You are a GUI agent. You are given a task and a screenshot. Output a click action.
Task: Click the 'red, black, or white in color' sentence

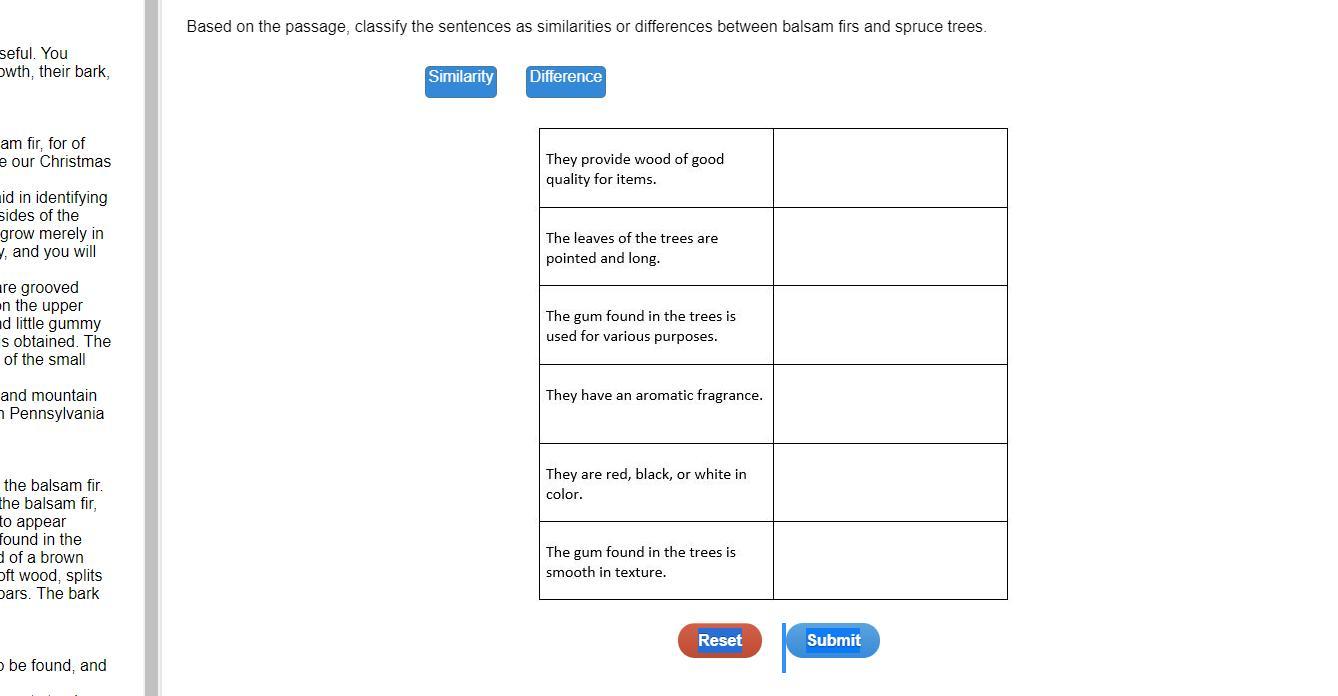click(x=645, y=484)
